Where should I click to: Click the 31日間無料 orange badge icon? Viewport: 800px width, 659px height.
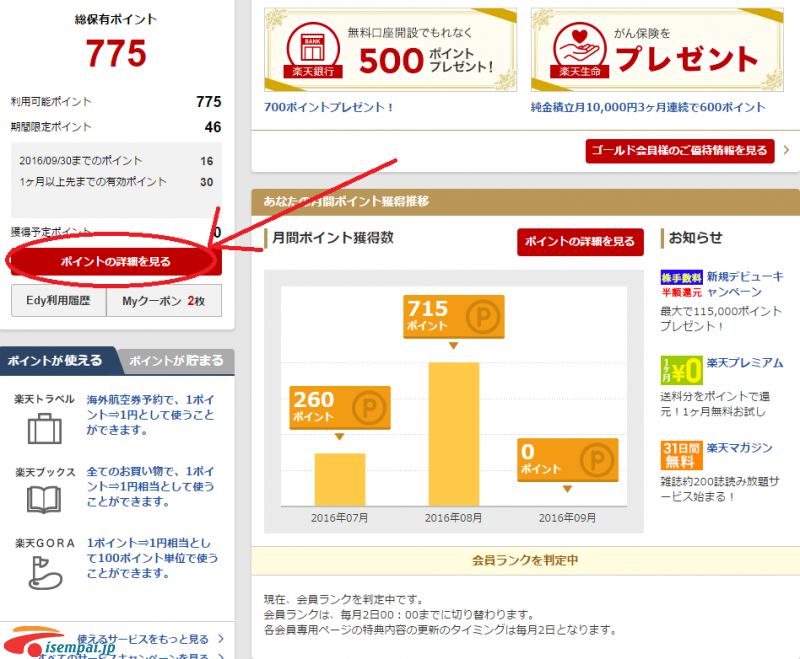pos(681,455)
